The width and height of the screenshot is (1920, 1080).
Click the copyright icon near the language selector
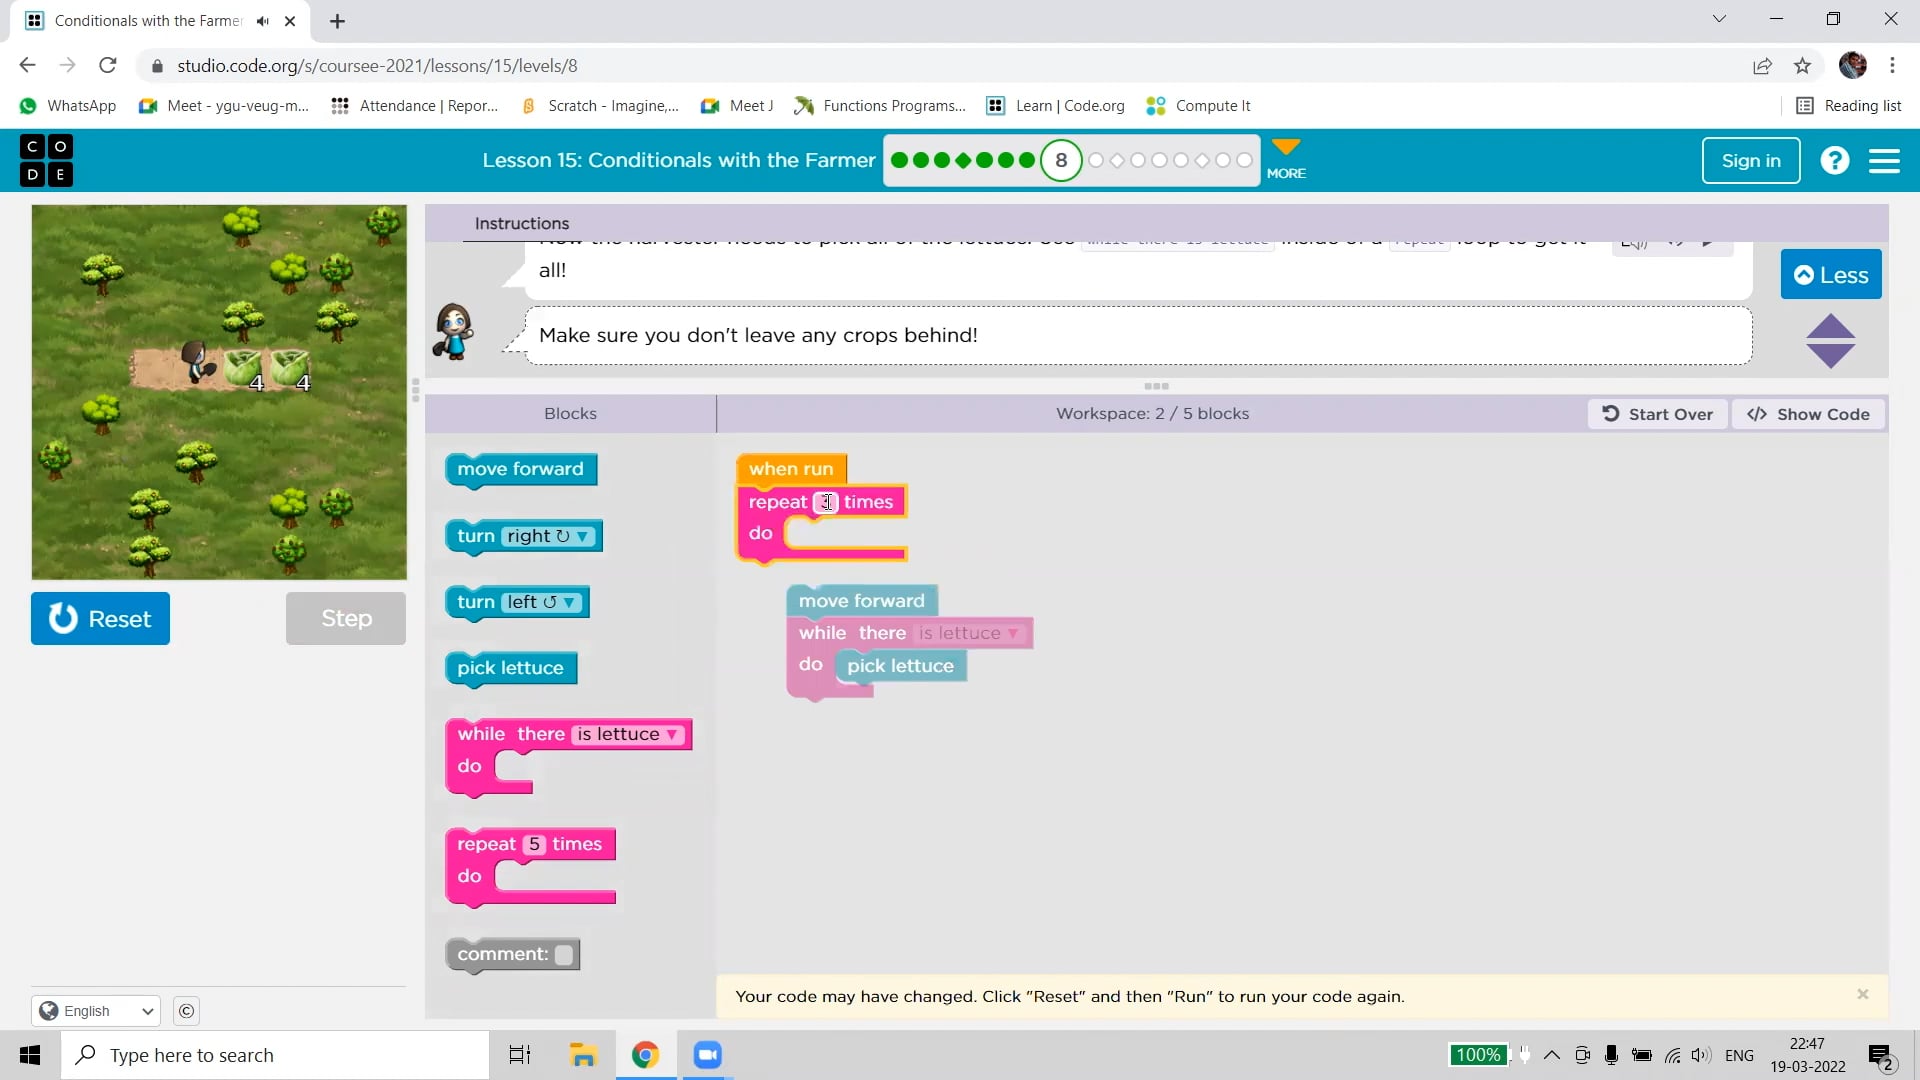186,1011
